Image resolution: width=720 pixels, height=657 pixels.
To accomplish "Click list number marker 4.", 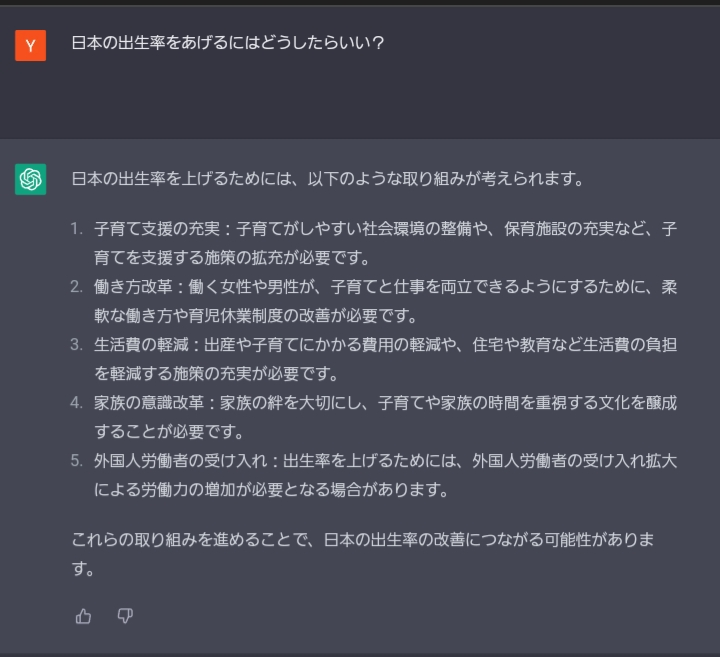I will pyautogui.click(x=76, y=403).
